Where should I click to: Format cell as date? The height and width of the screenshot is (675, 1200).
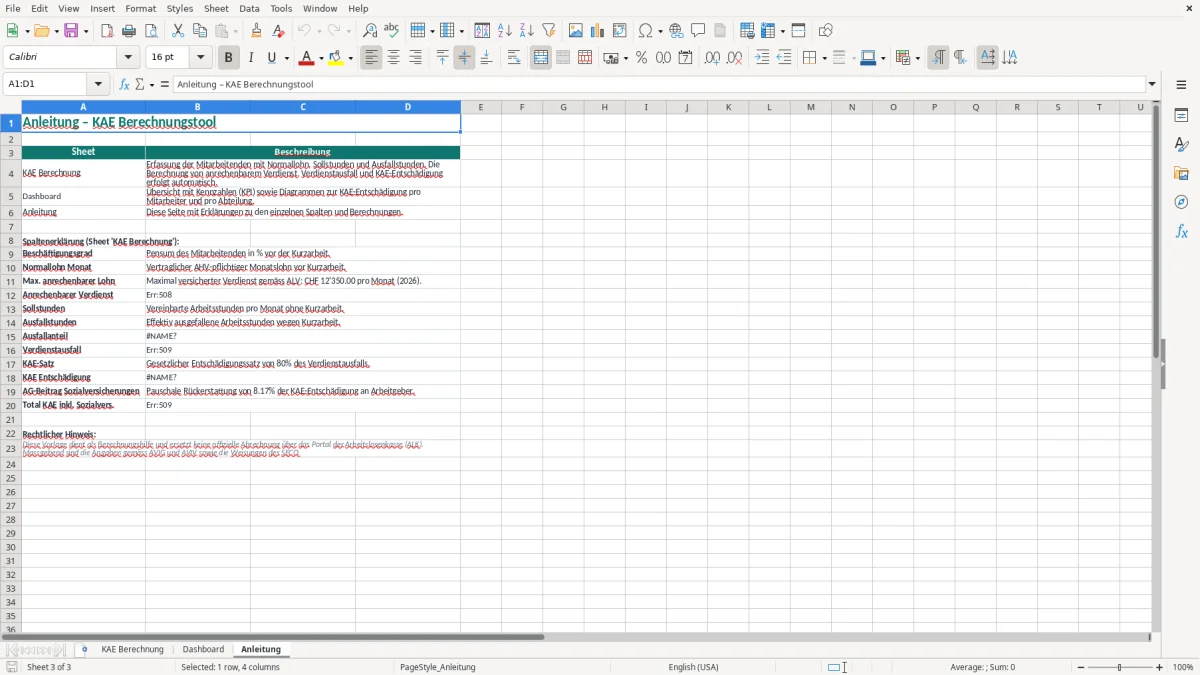pyautogui.click(x=685, y=58)
